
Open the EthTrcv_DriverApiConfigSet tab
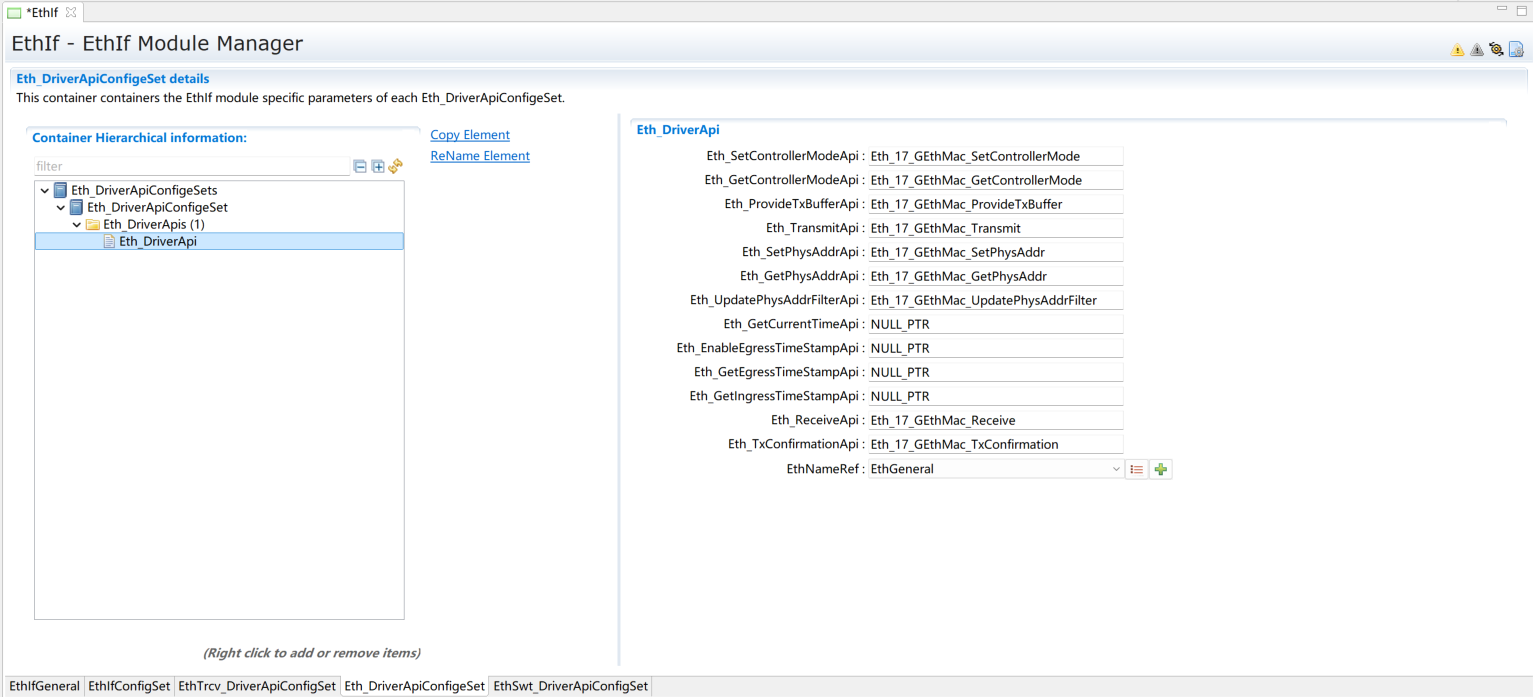click(257, 686)
